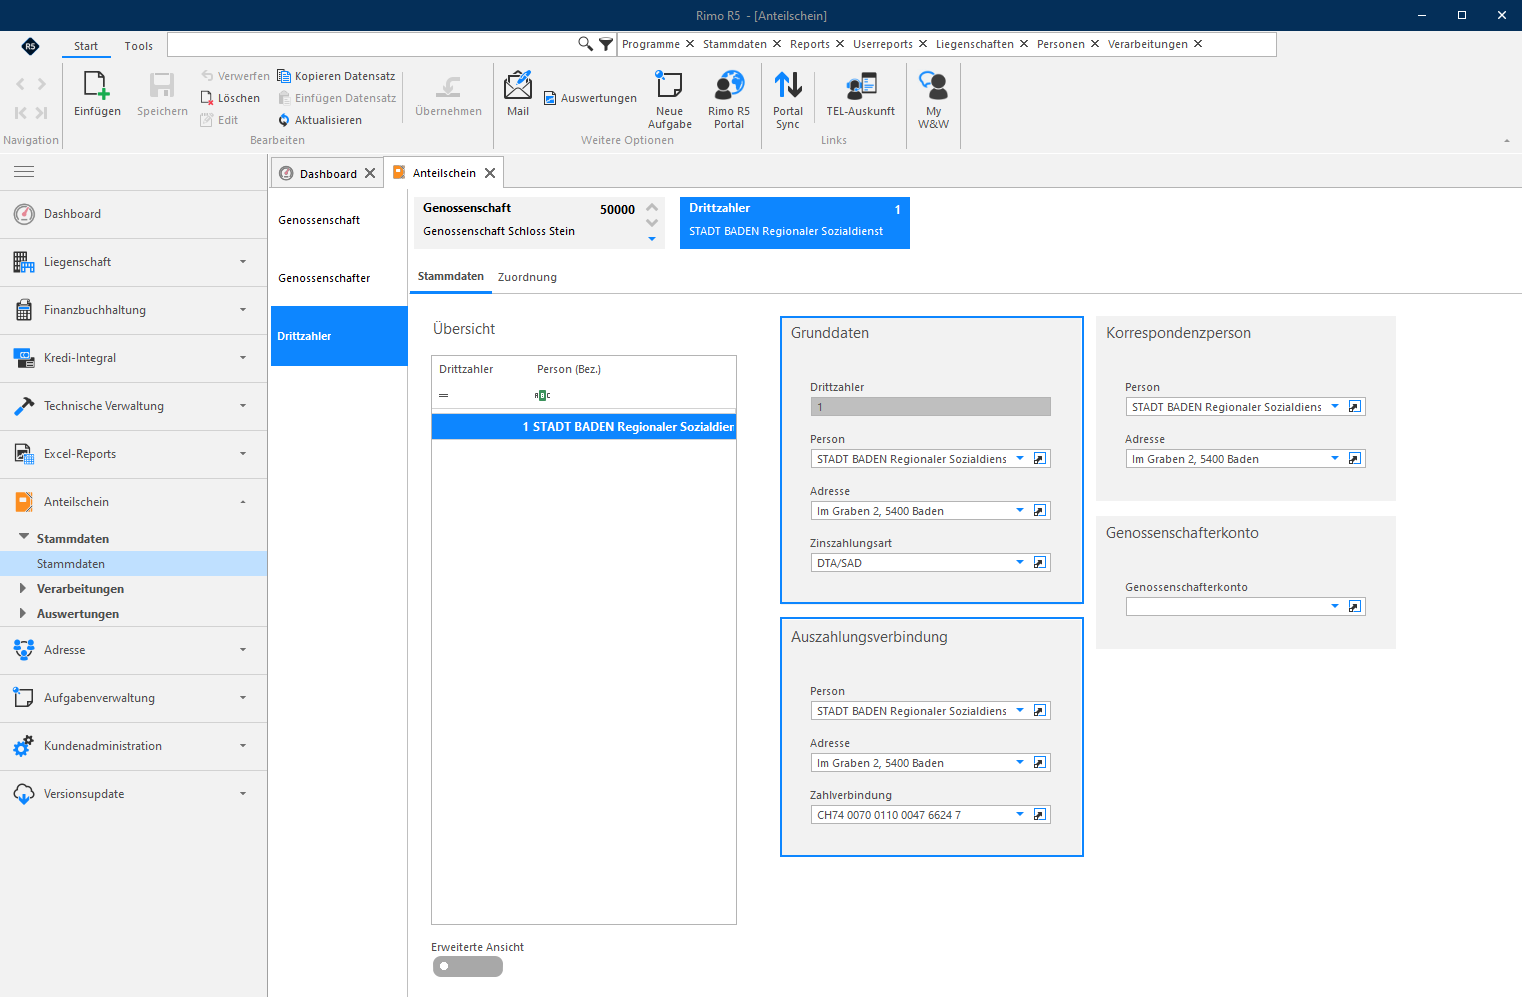Close the Anteilschein document tab
Viewport: 1522px width, 997px height.
[490, 173]
